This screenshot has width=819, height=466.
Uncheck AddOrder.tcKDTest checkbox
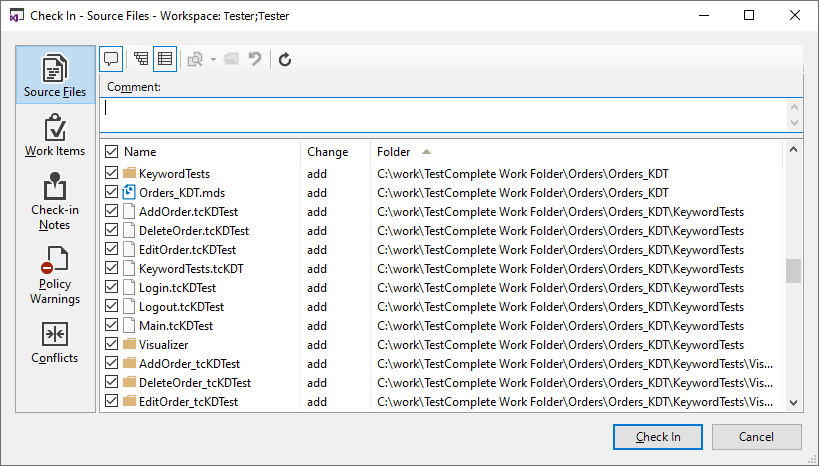tap(111, 211)
